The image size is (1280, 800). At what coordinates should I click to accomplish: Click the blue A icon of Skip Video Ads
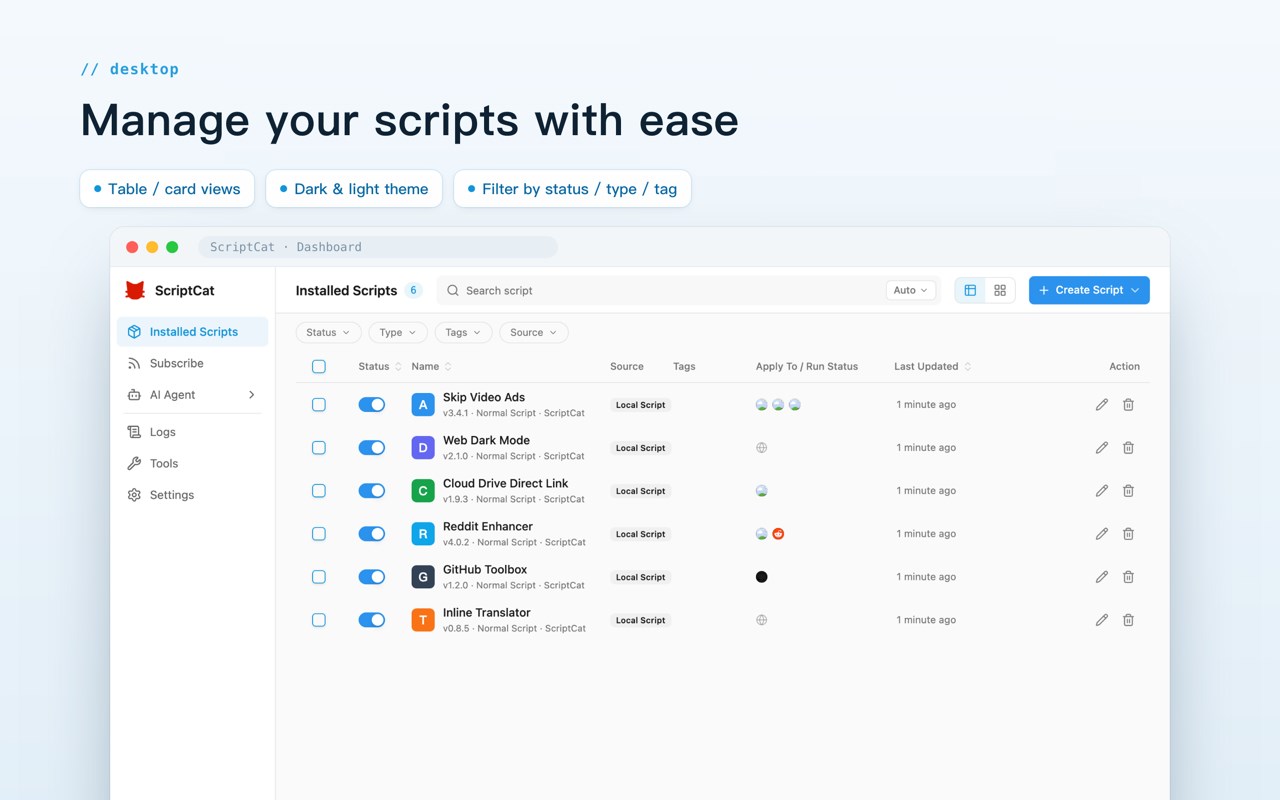pyautogui.click(x=423, y=405)
